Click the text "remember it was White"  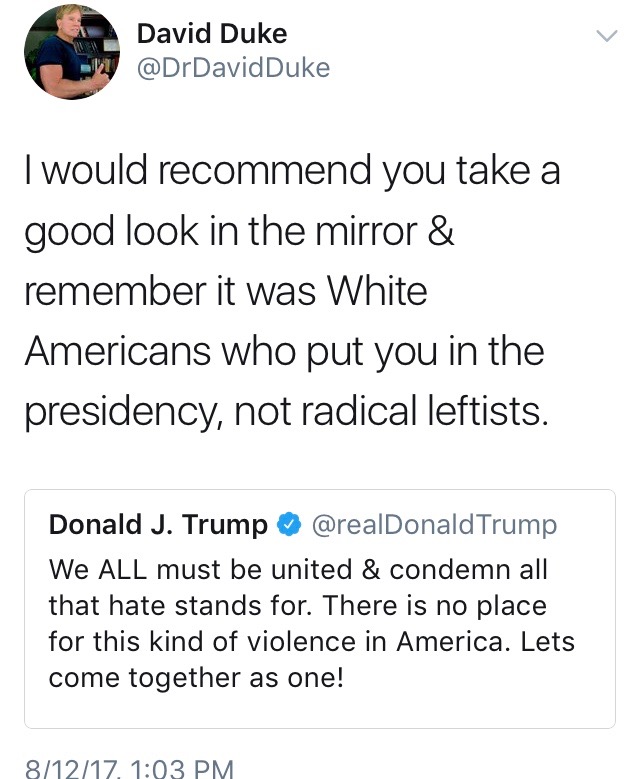pyautogui.click(x=225, y=292)
